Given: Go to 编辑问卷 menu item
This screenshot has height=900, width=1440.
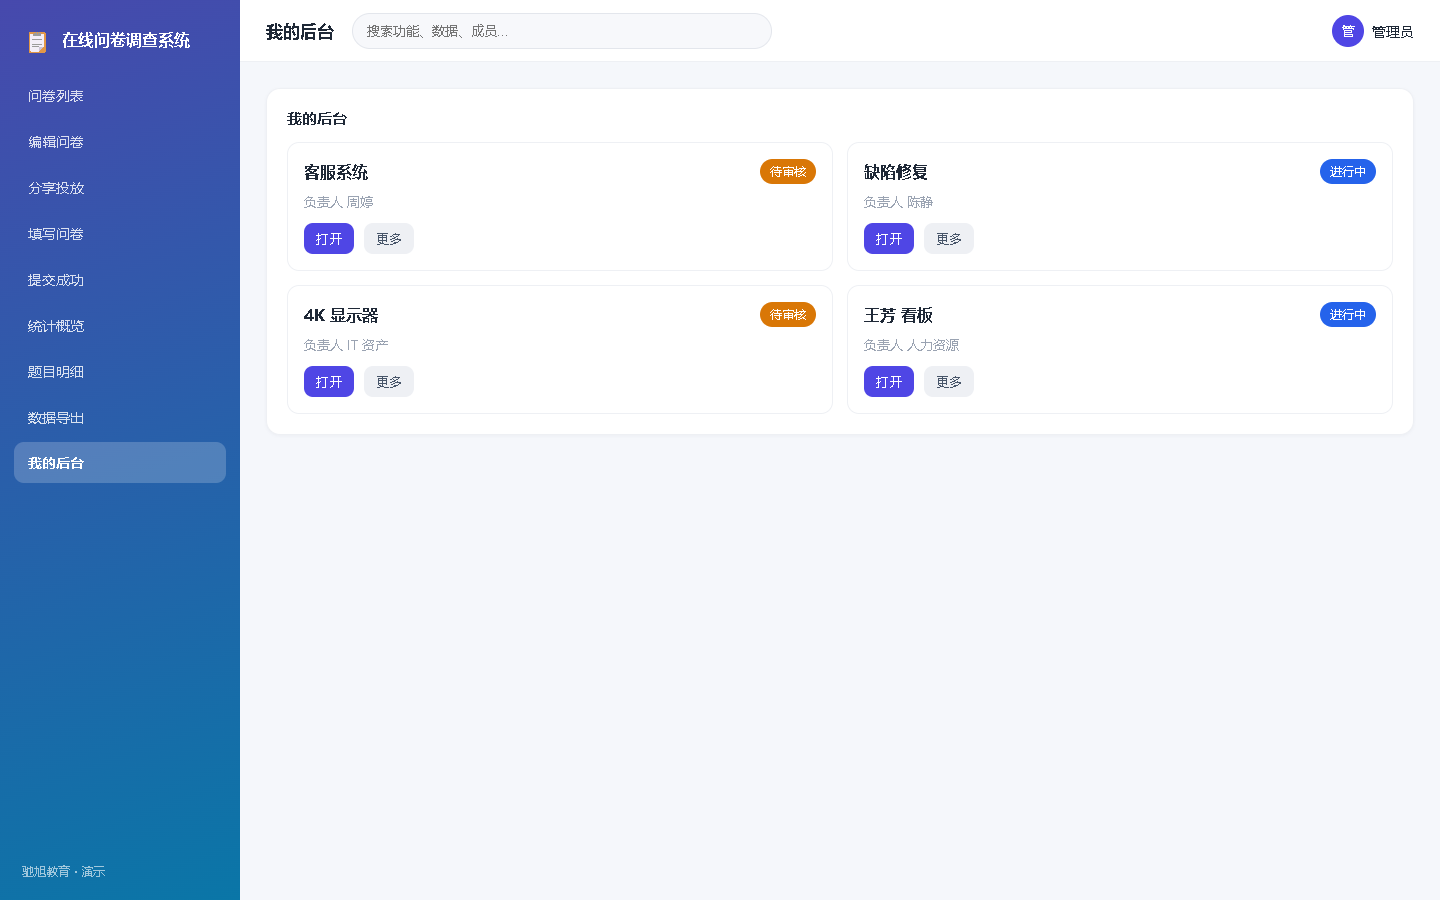Looking at the screenshot, I should (120, 142).
